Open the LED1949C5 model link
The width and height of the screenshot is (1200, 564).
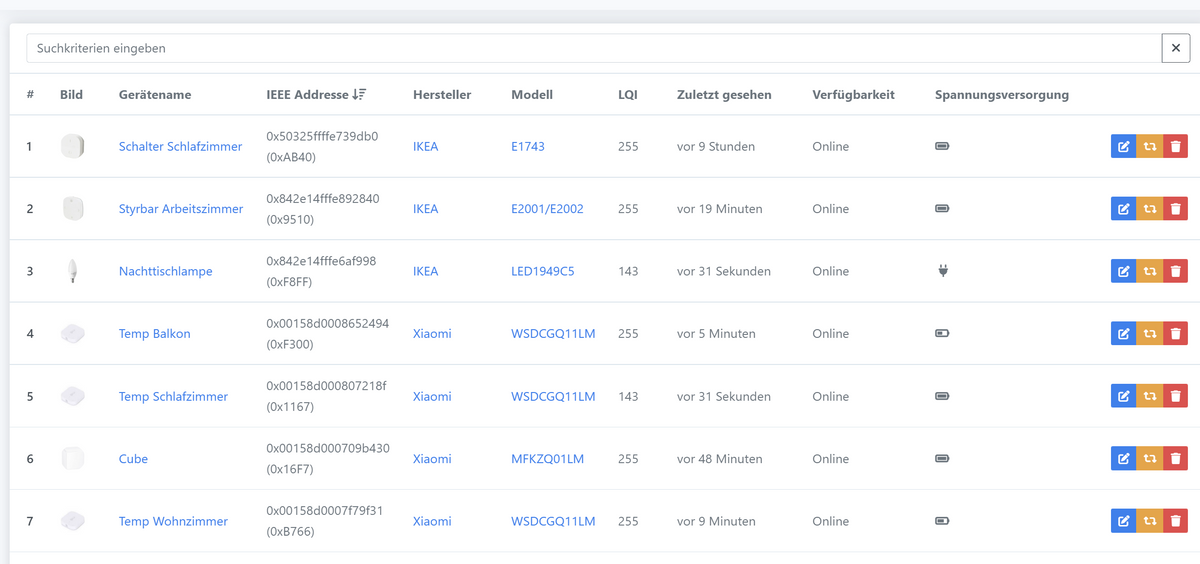point(543,271)
